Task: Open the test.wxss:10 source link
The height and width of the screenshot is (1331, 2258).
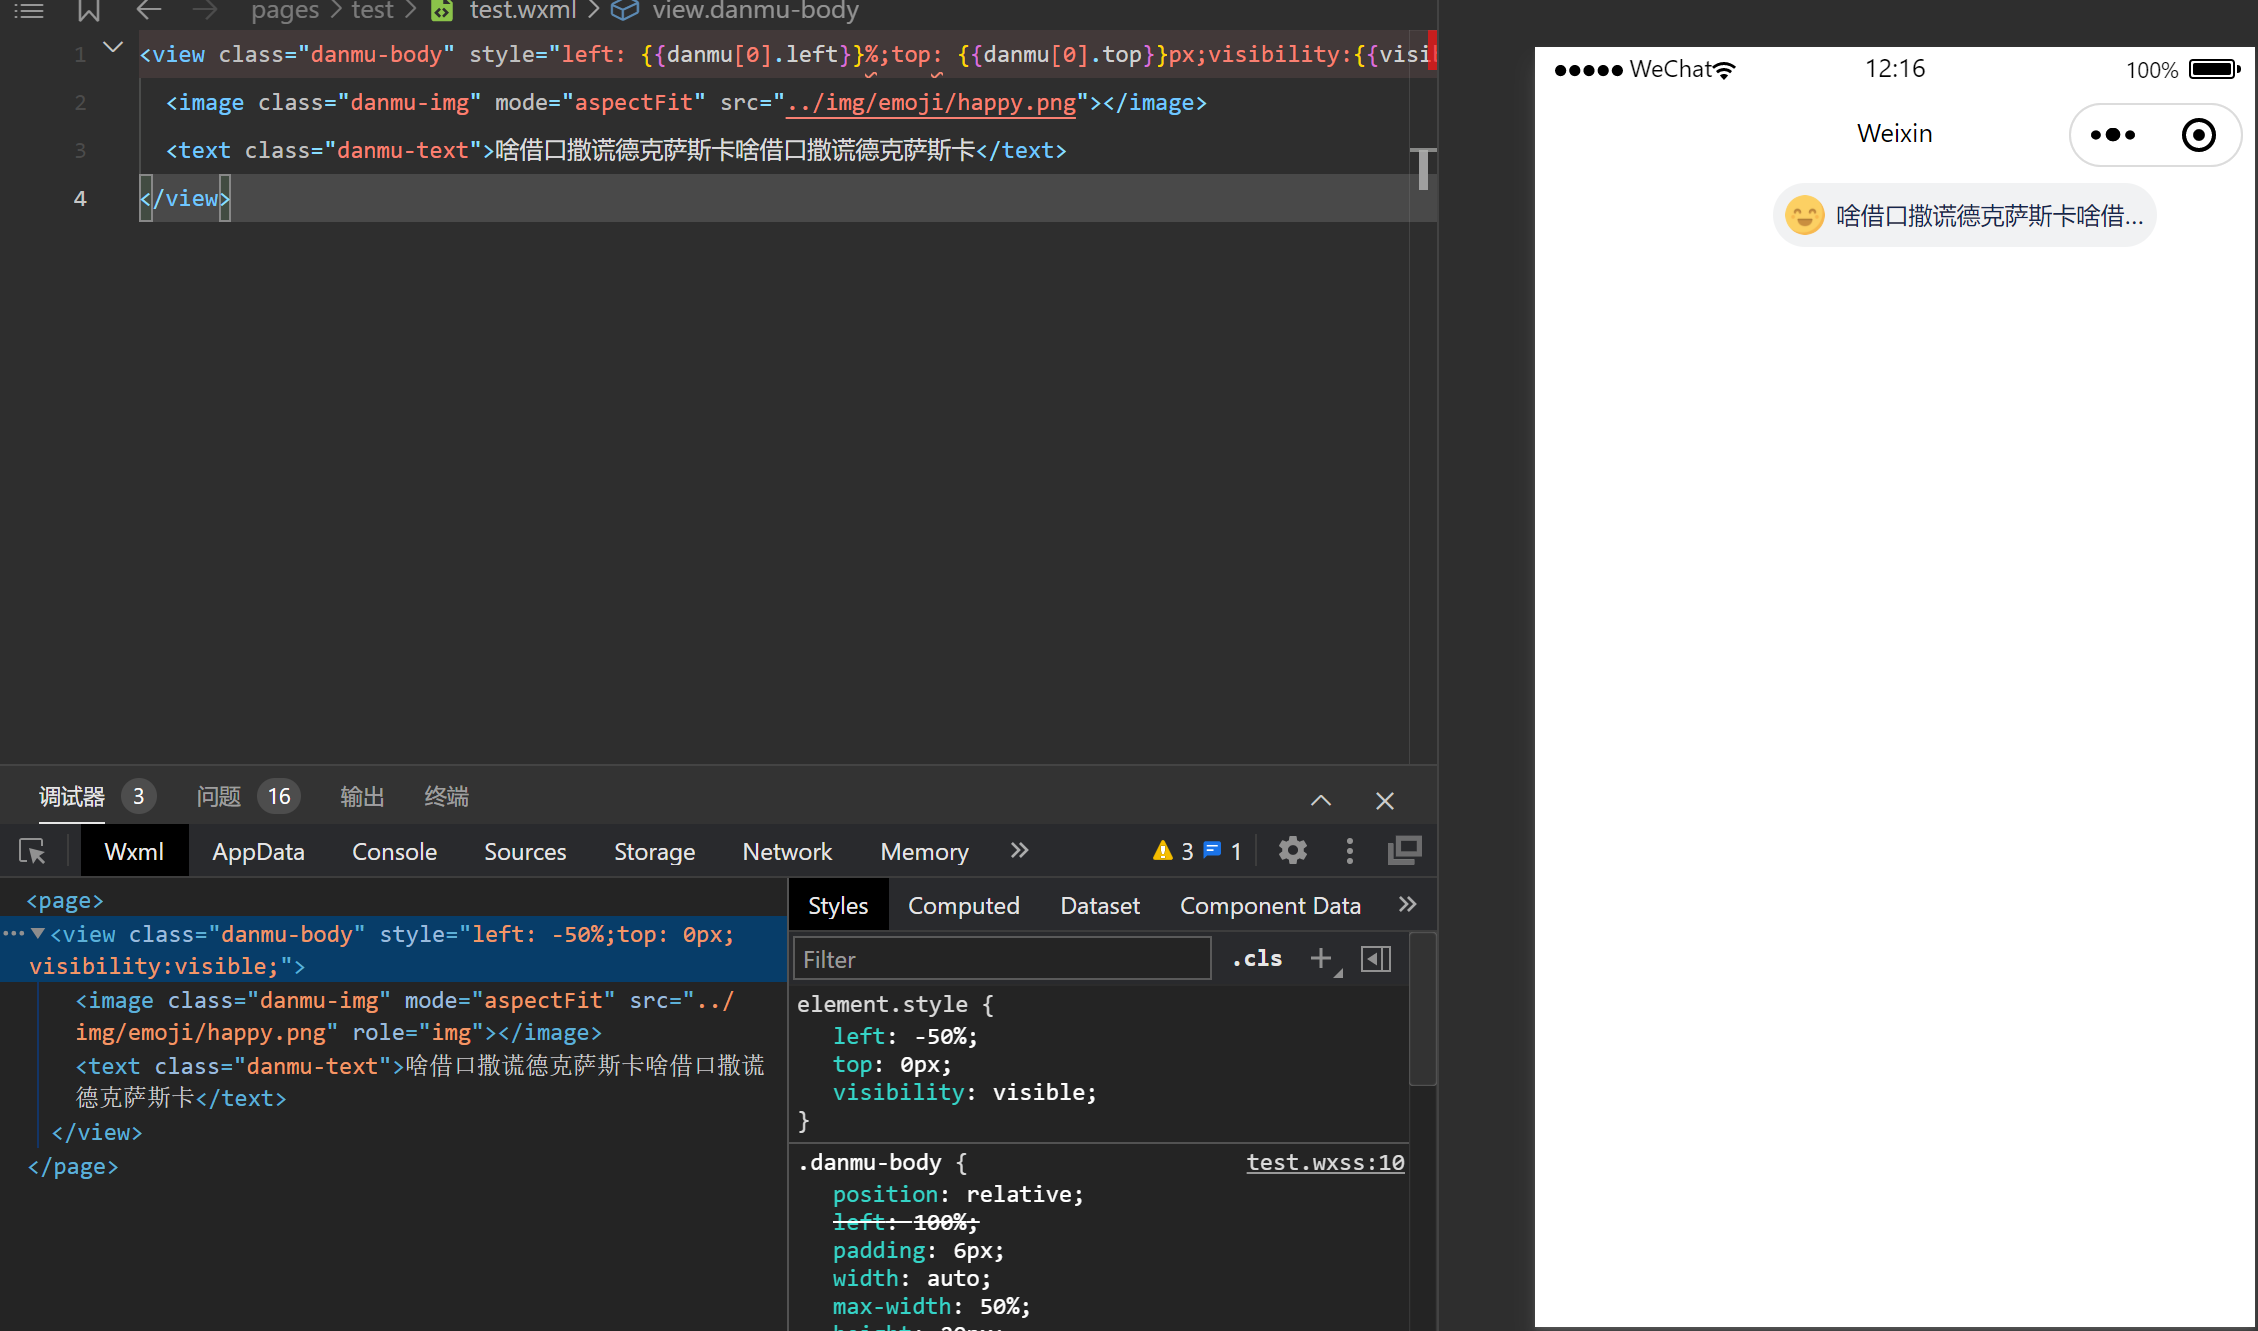Action: 1324,1162
